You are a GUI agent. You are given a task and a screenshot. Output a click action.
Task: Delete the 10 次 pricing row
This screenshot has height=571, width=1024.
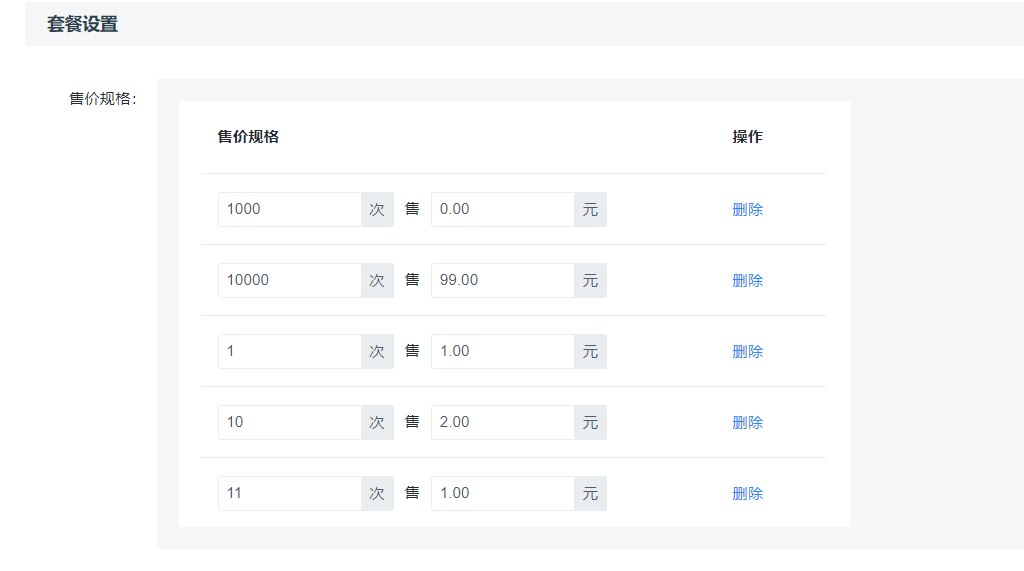[747, 423]
